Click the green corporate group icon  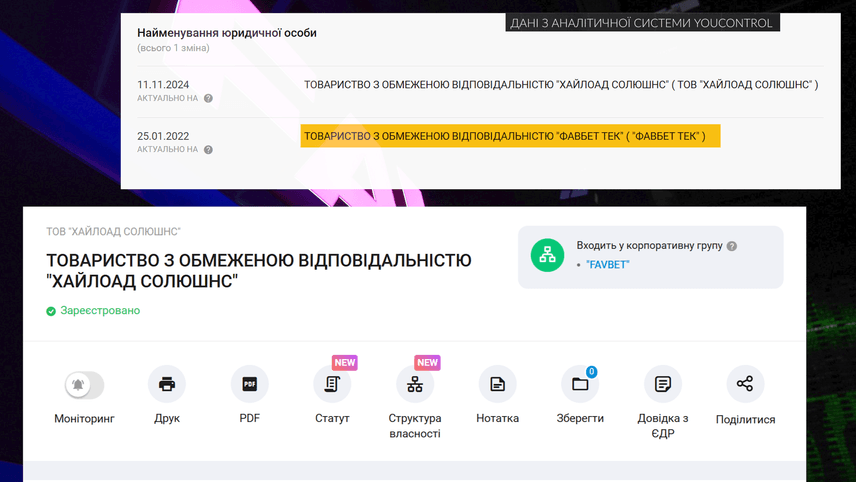point(547,256)
